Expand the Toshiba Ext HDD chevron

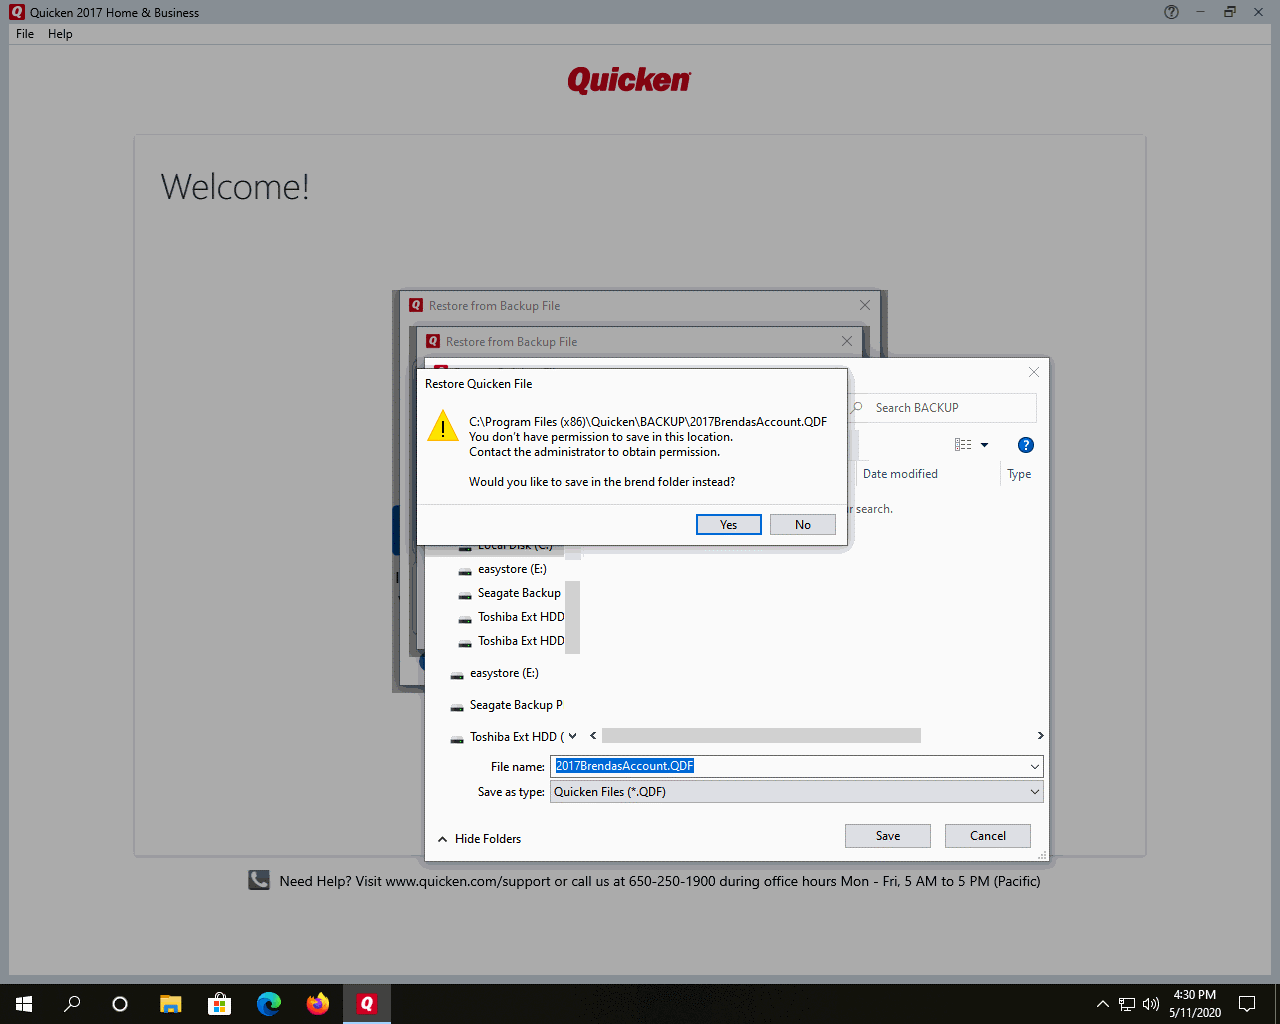tap(573, 736)
